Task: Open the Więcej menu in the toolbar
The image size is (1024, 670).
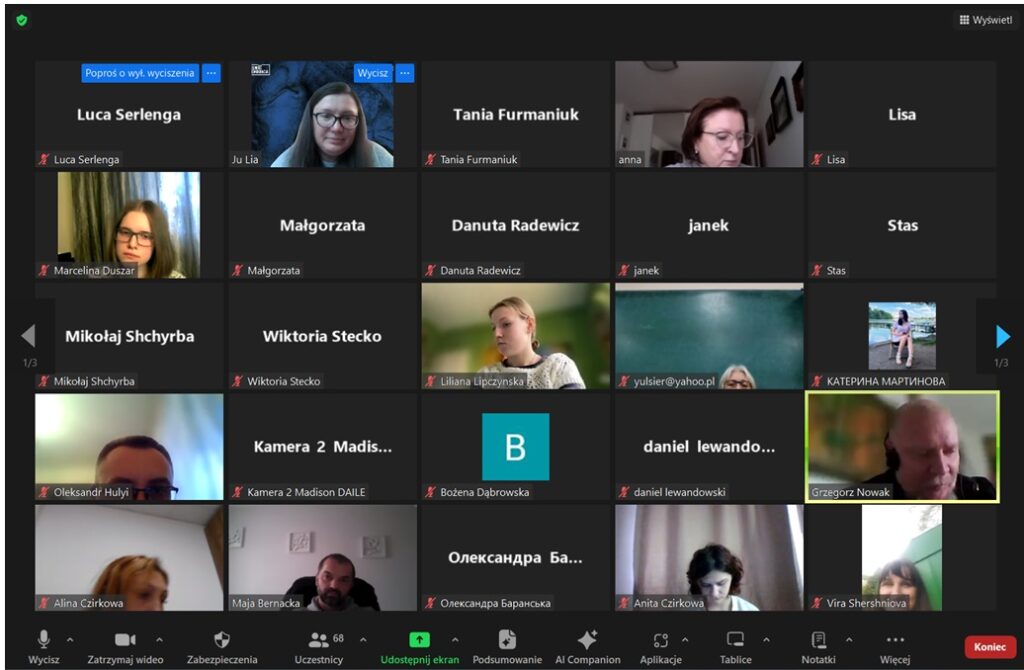Action: [895, 640]
